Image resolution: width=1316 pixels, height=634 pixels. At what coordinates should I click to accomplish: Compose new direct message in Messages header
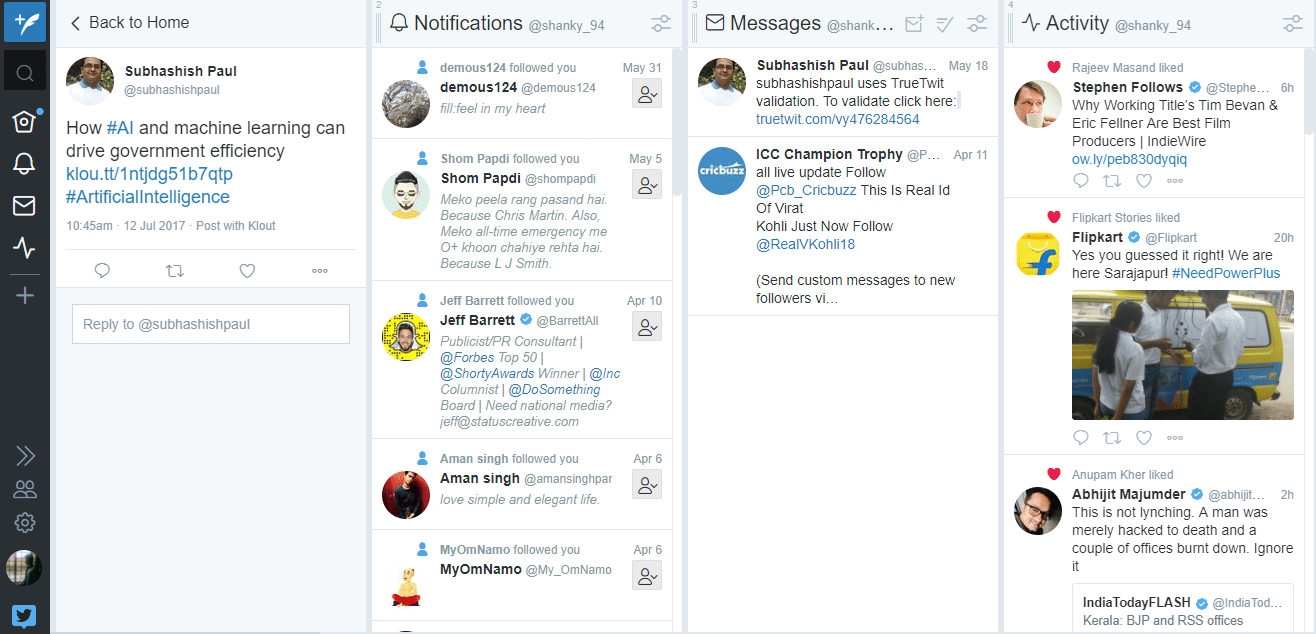913,23
